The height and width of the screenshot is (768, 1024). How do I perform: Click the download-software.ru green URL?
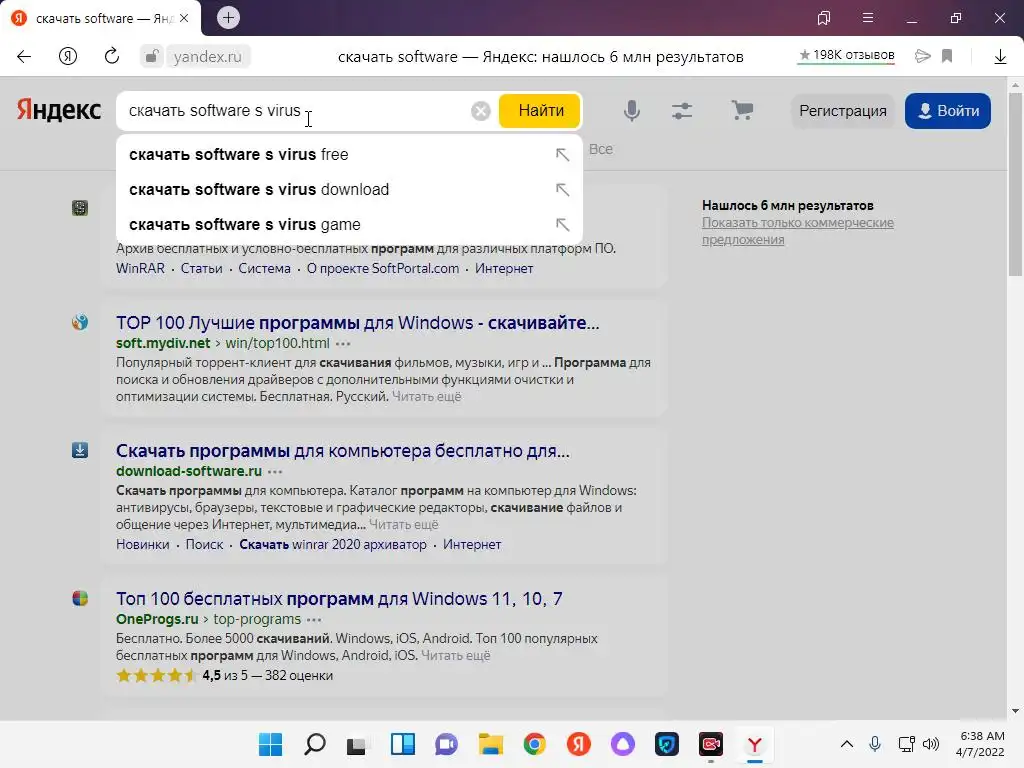pos(189,471)
